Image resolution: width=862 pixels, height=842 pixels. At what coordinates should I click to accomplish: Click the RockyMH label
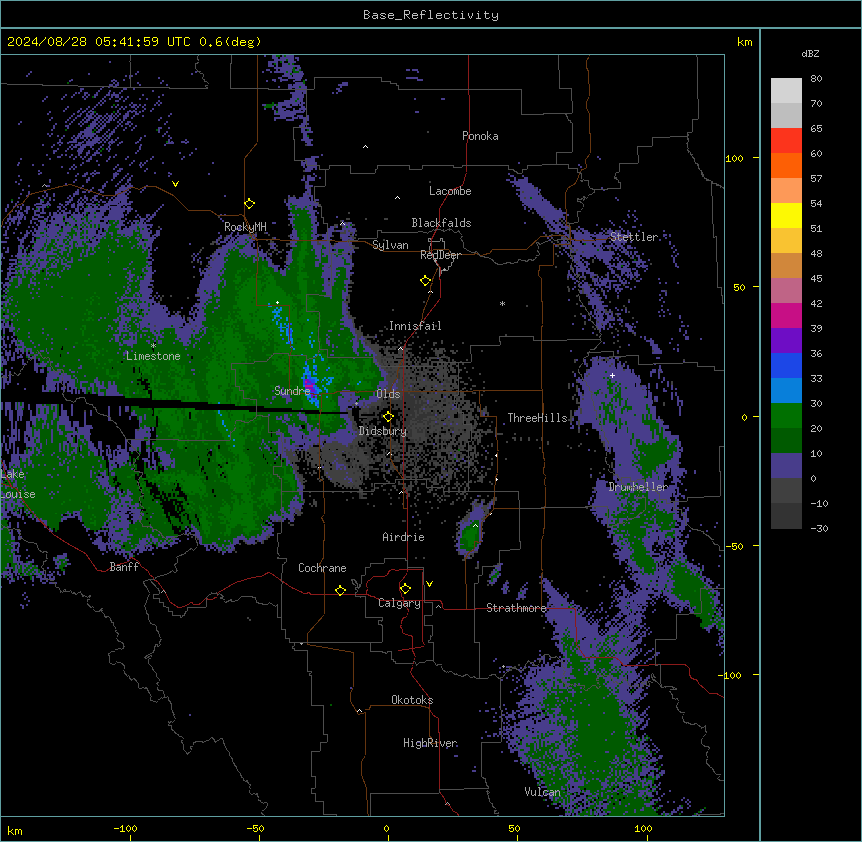(245, 227)
